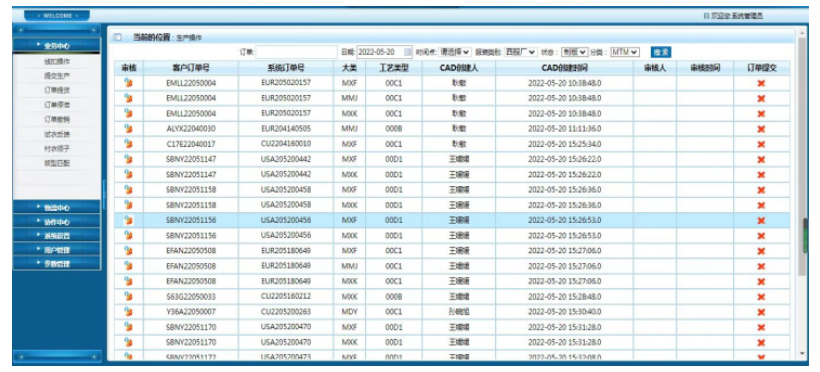Click audit icon in Y36A22050007 row
Viewport: 820px width, 372px height.
point(128,312)
